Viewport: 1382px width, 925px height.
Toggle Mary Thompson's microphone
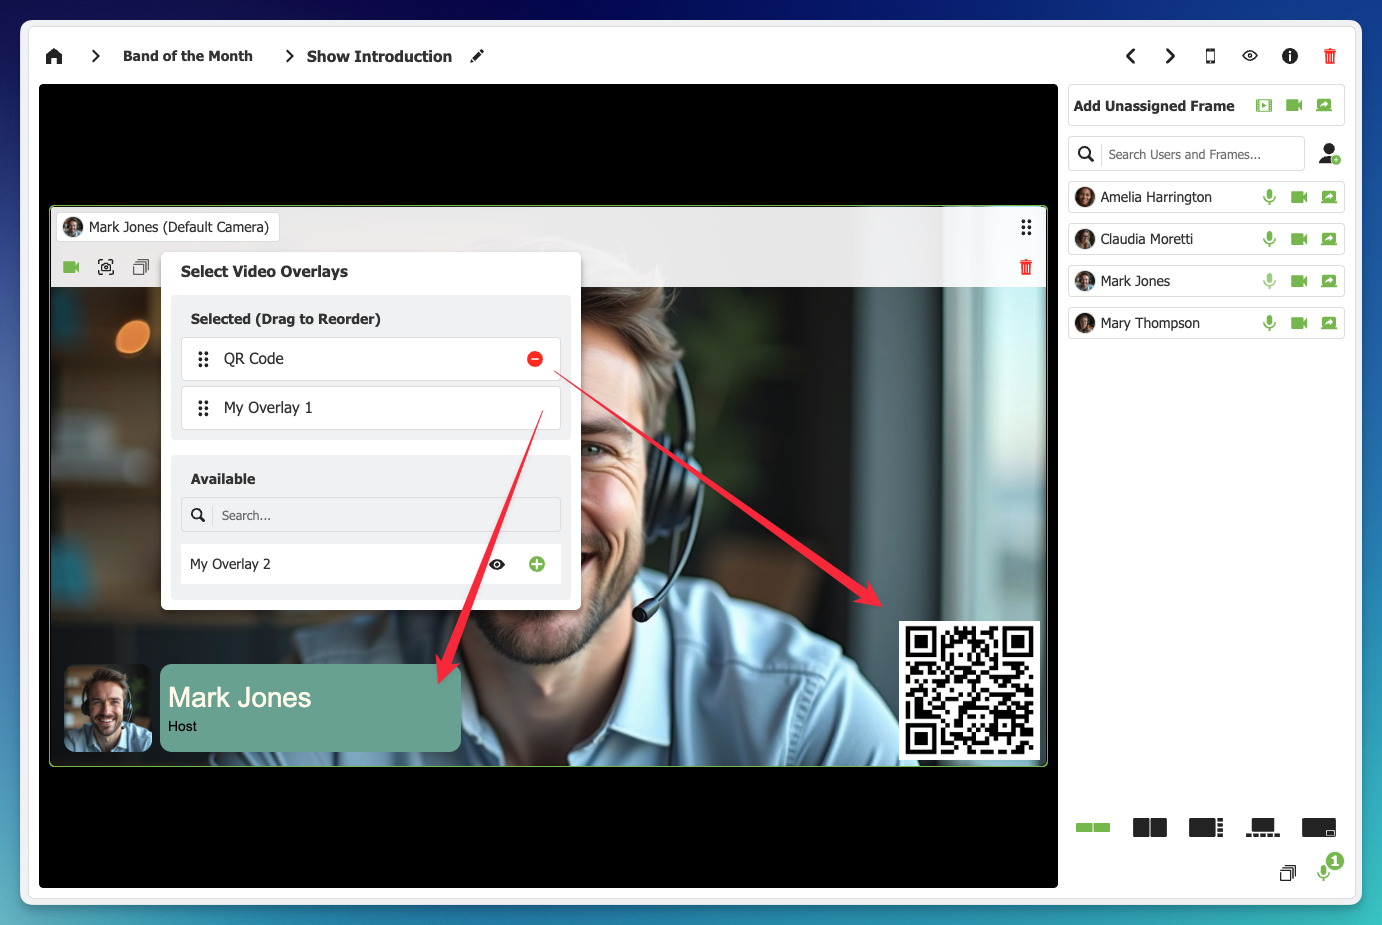pos(1269,323)
